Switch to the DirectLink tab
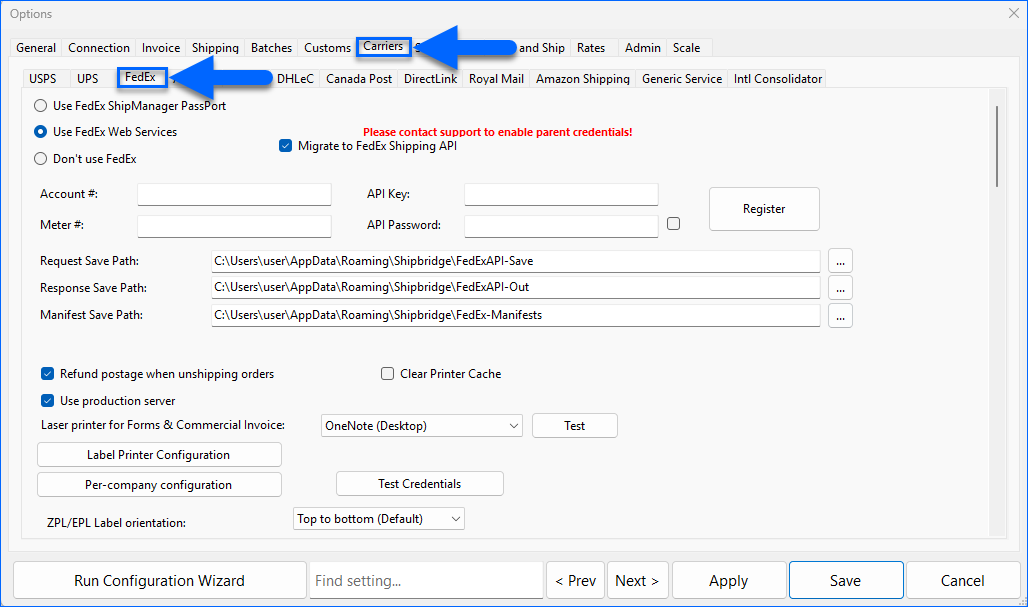Viewport: 1028px width, 607px height. pos(430,79)
